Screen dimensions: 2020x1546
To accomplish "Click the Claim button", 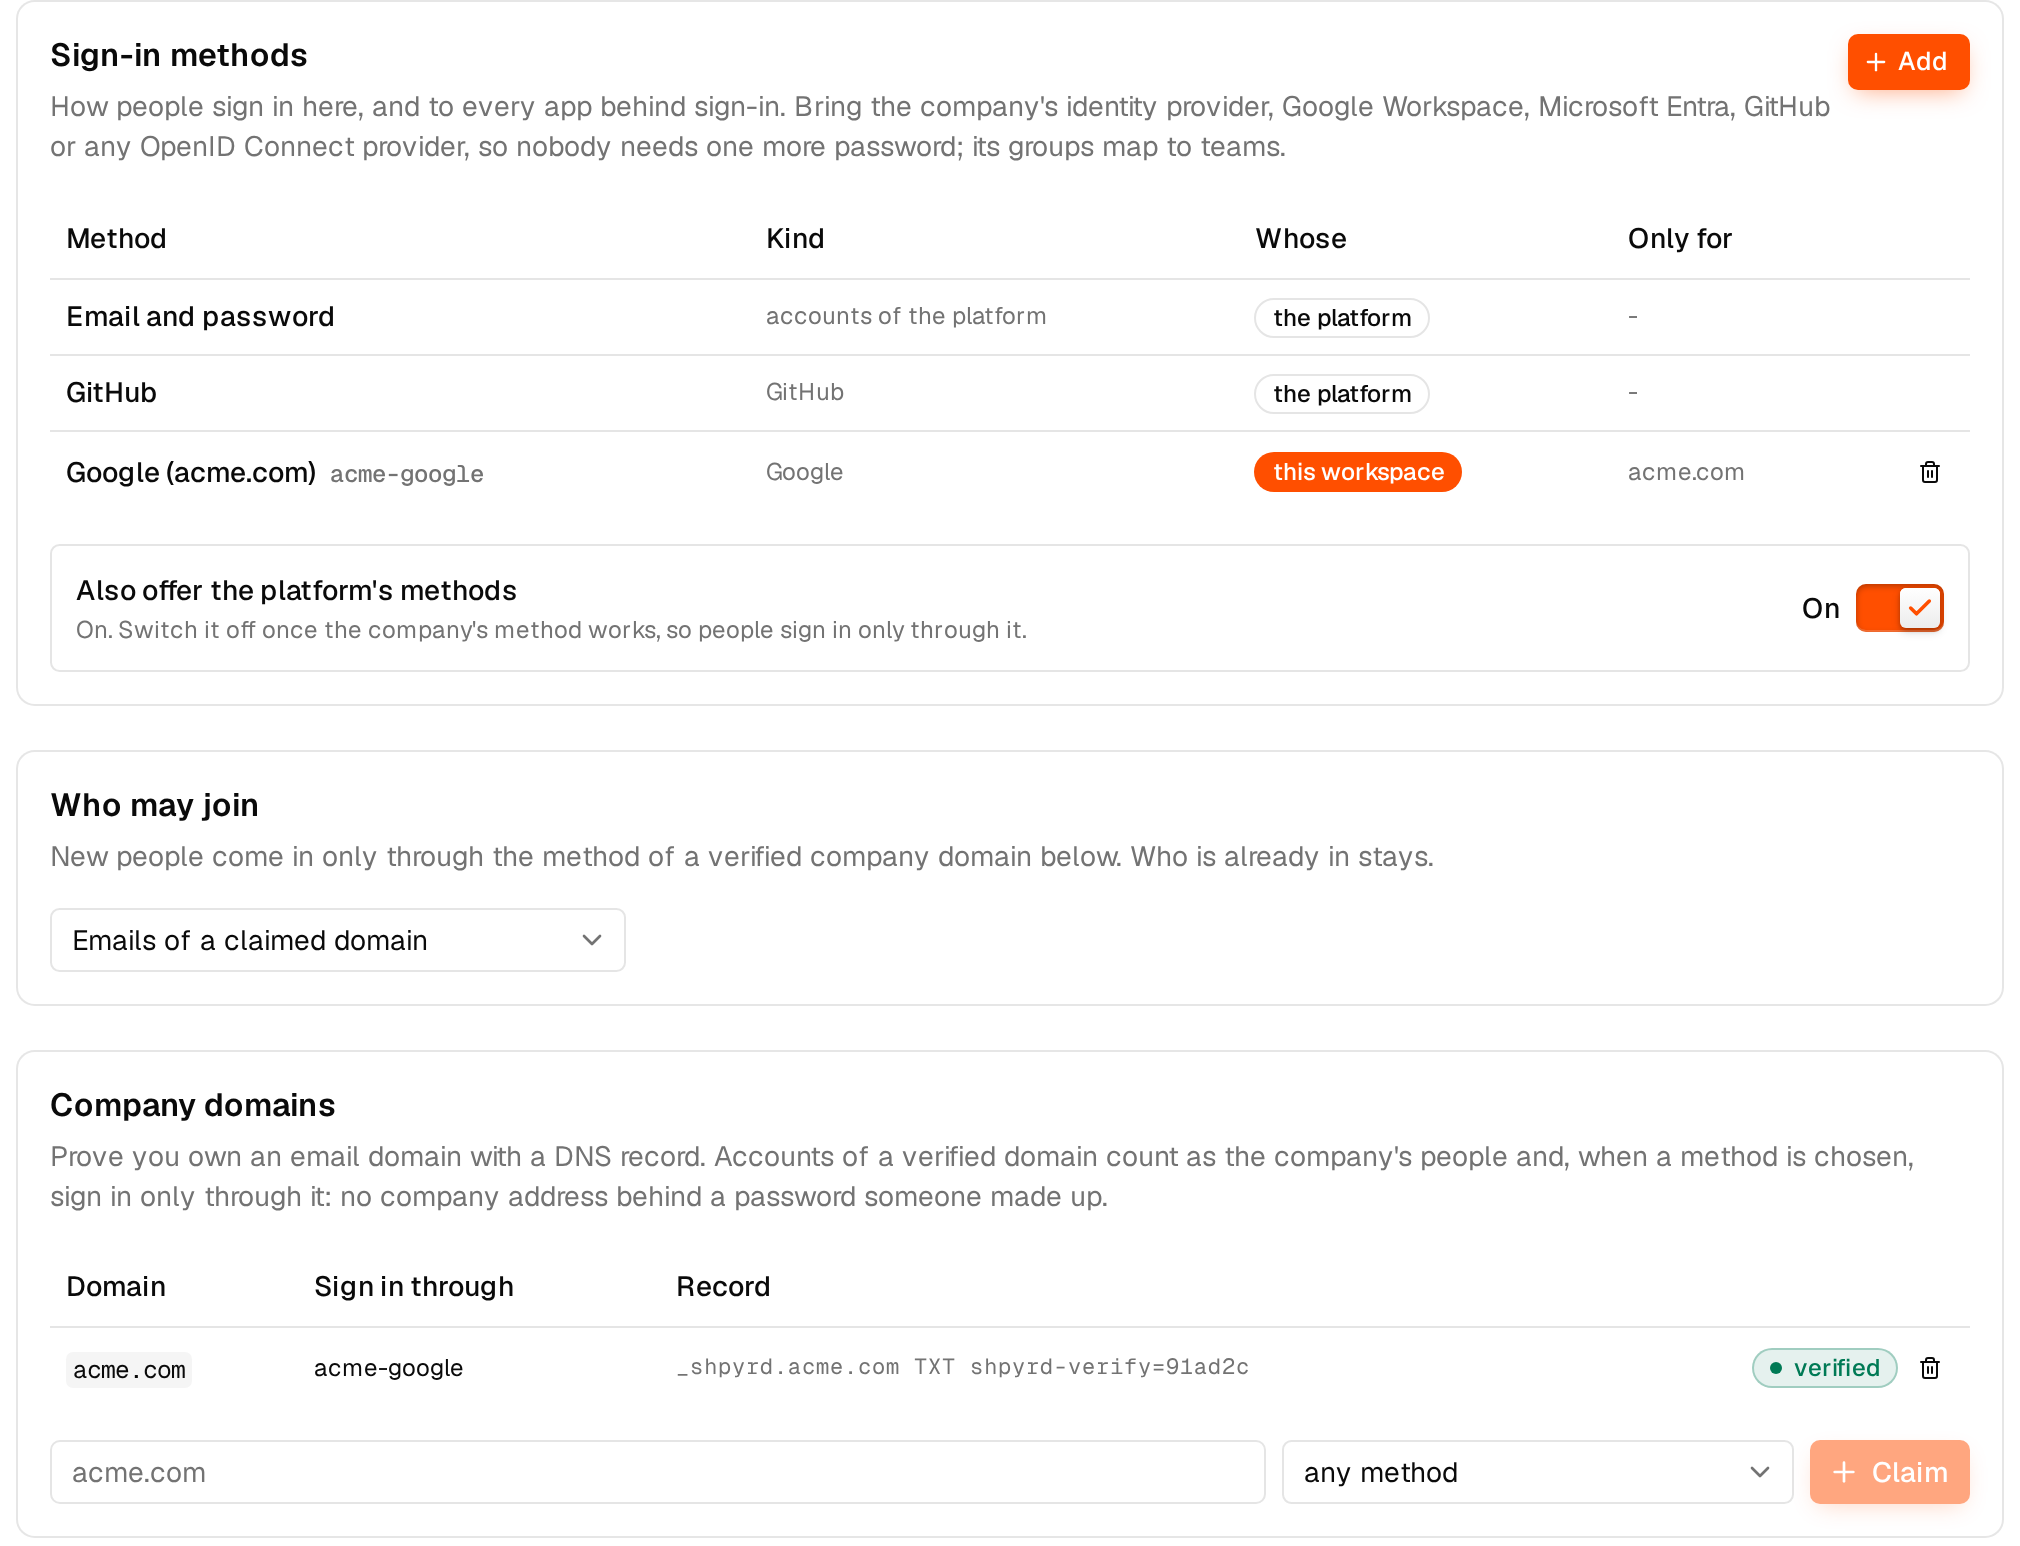I will (1889, 1472).
